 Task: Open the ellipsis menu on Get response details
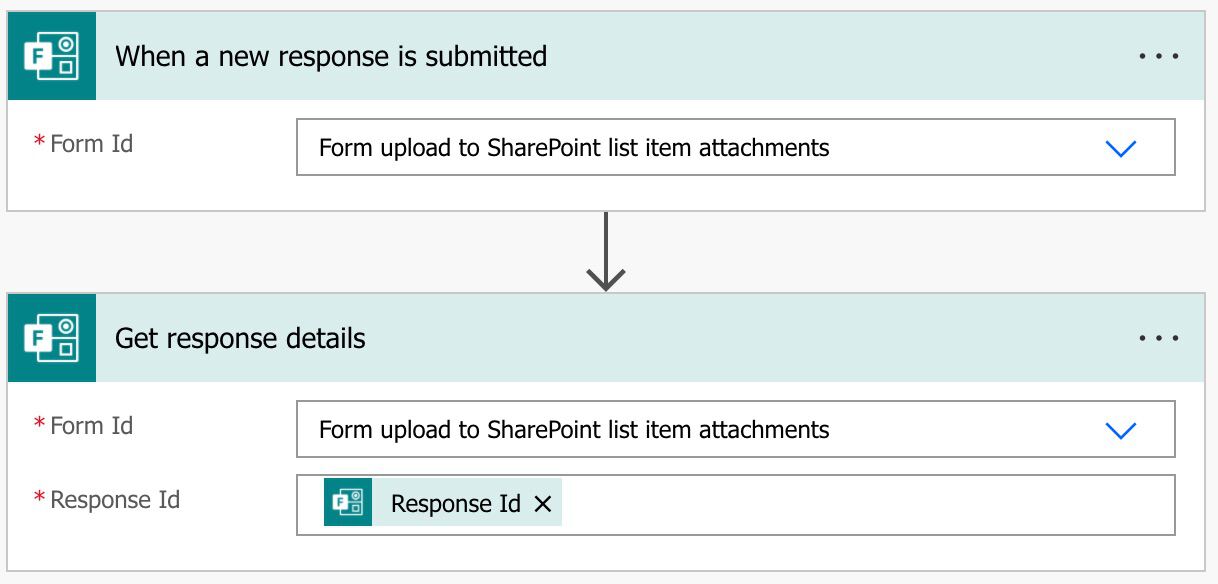[1157, 337]
